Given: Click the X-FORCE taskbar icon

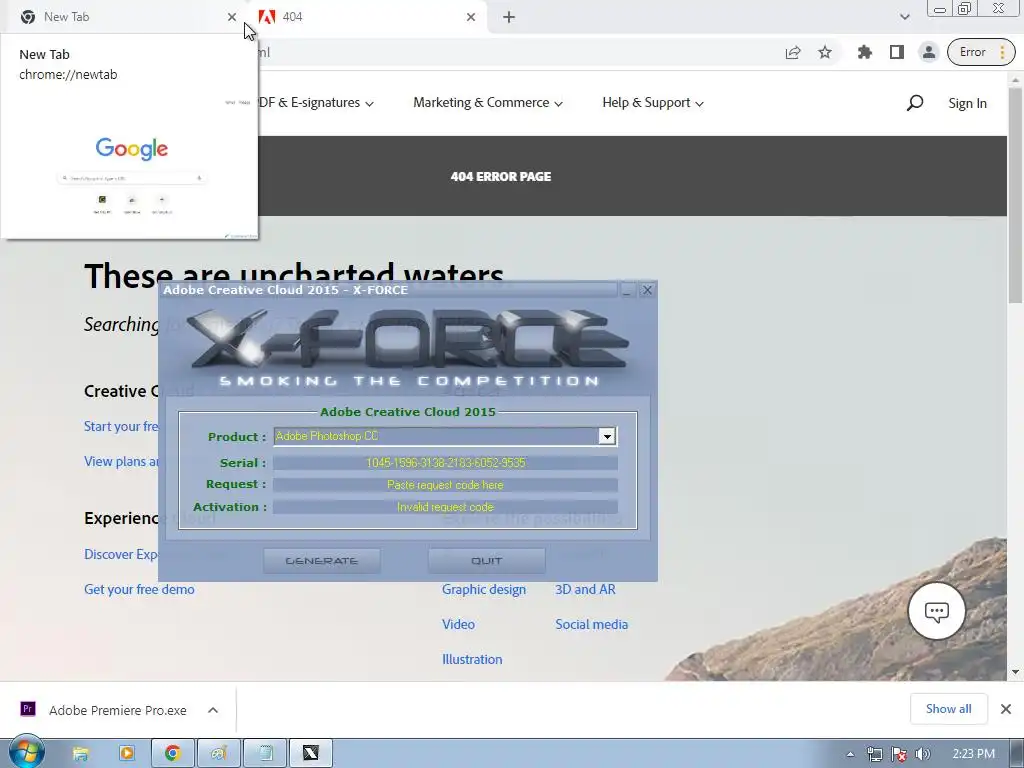Looking at the screenshot, I should point(311,754).
